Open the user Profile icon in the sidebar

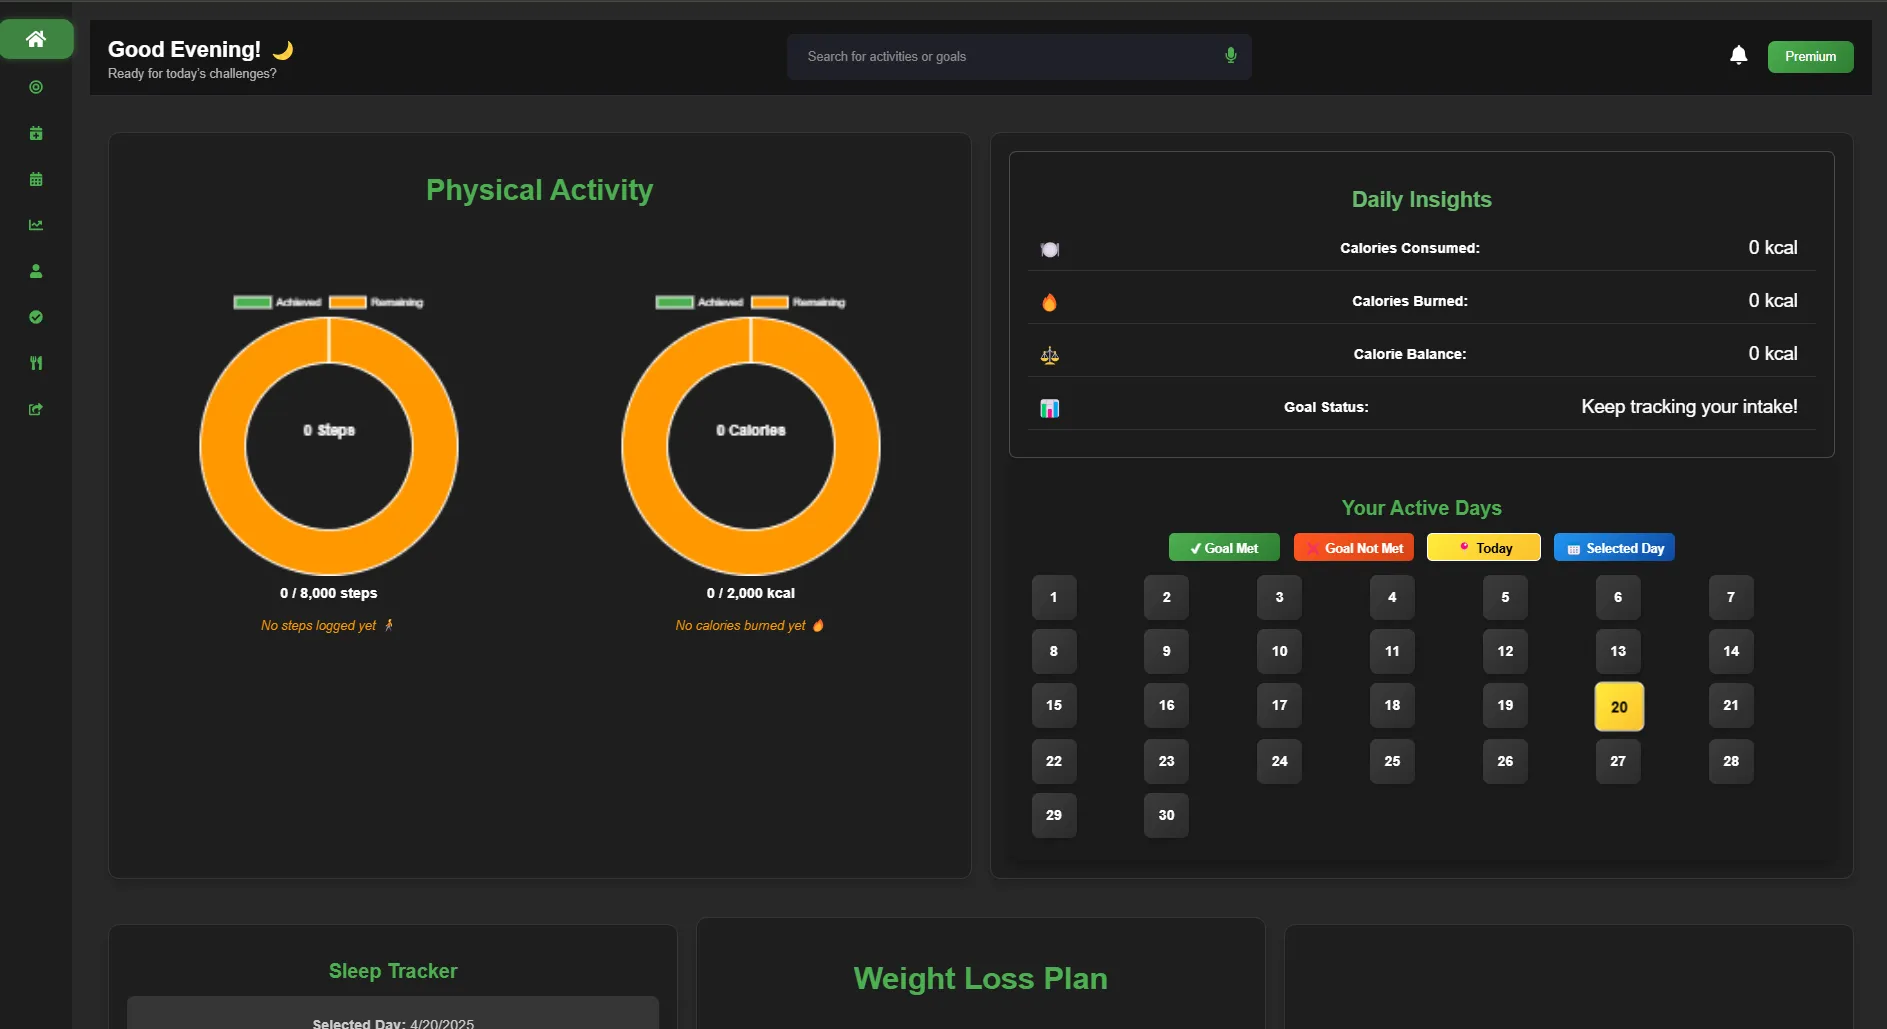(36, 271)
